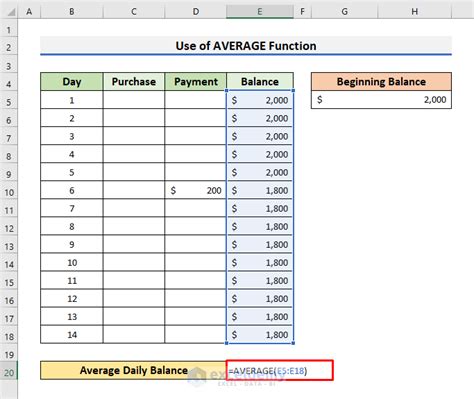This screenshot has width=474, height=399.
Task: Click the 'Balance' header cell
Action: 260,82
